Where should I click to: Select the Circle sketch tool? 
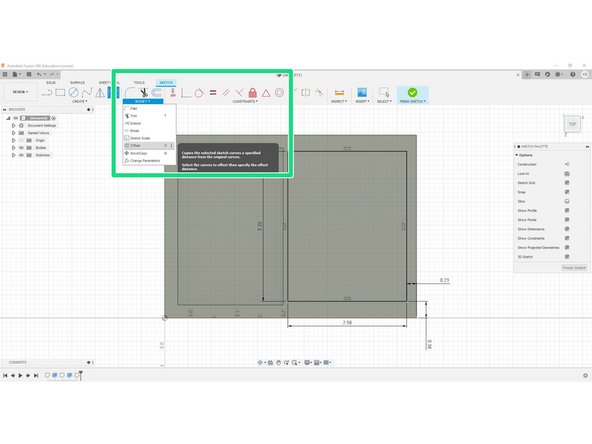(74, 92)
